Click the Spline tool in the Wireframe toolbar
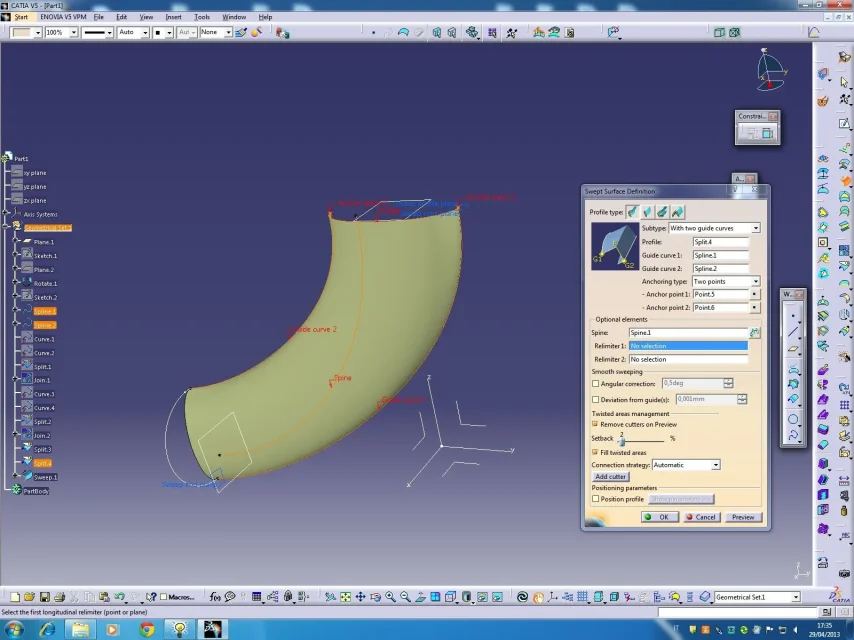Screen dimensions: 854x640 (793, 435)
